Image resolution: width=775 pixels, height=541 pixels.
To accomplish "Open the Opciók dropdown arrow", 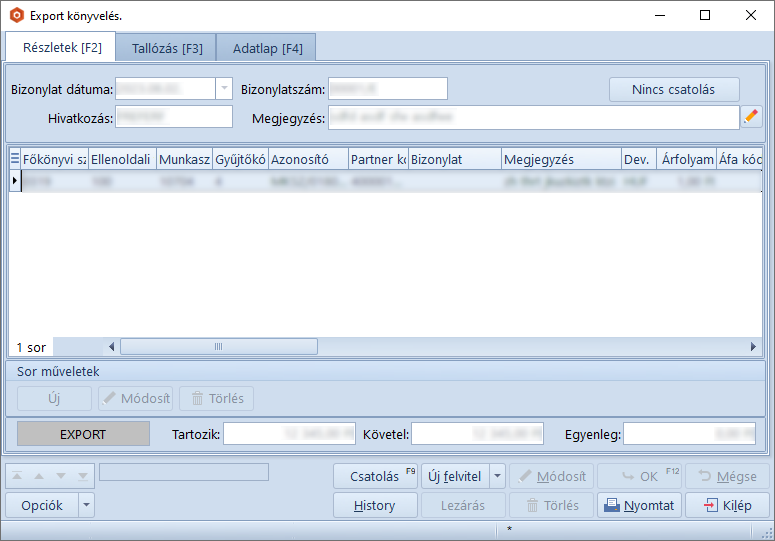I will click(86, 506).
